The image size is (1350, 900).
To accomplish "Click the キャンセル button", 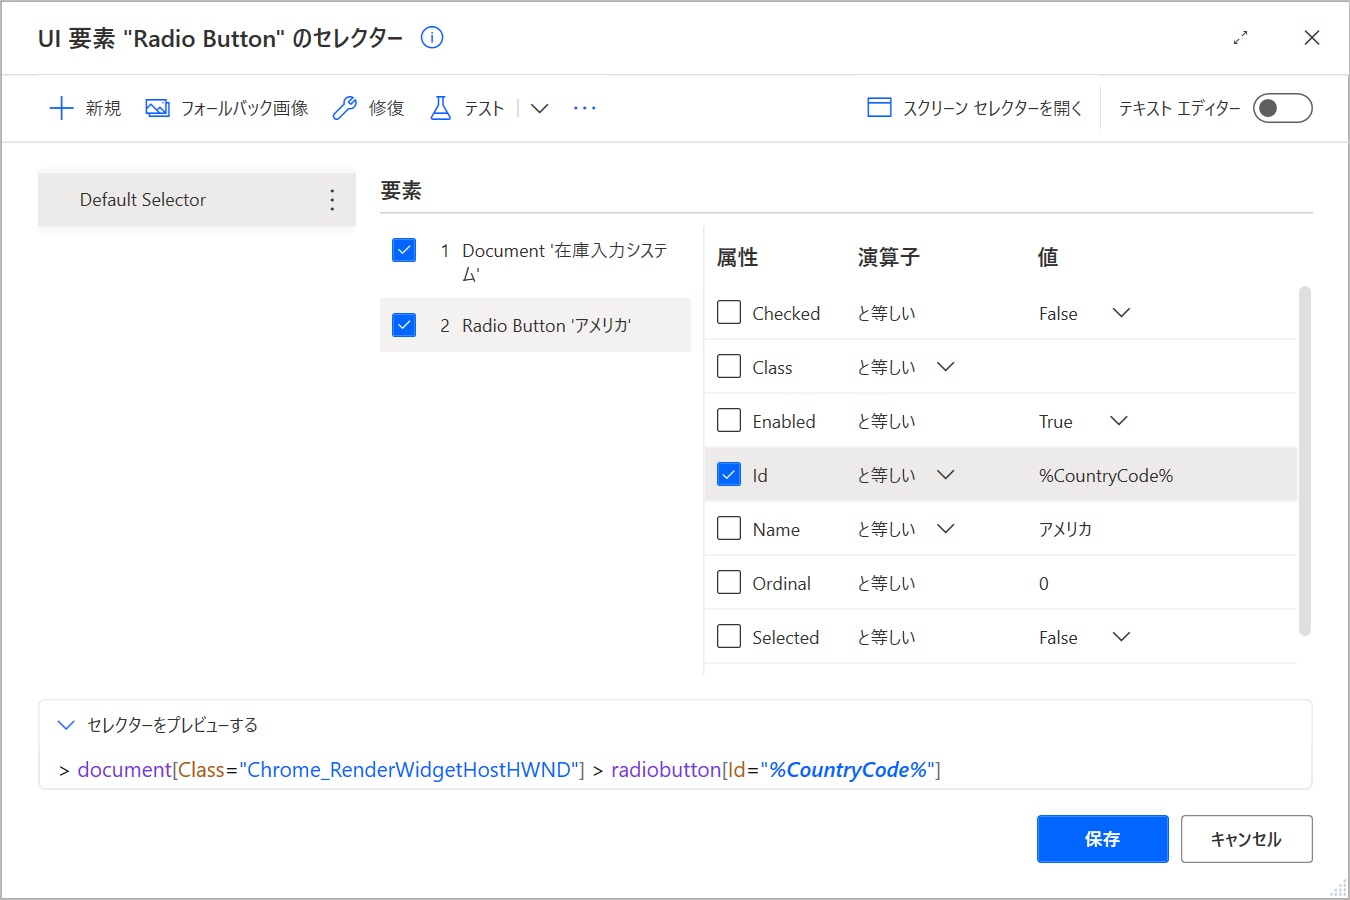I will click(x=1247, y=839).
